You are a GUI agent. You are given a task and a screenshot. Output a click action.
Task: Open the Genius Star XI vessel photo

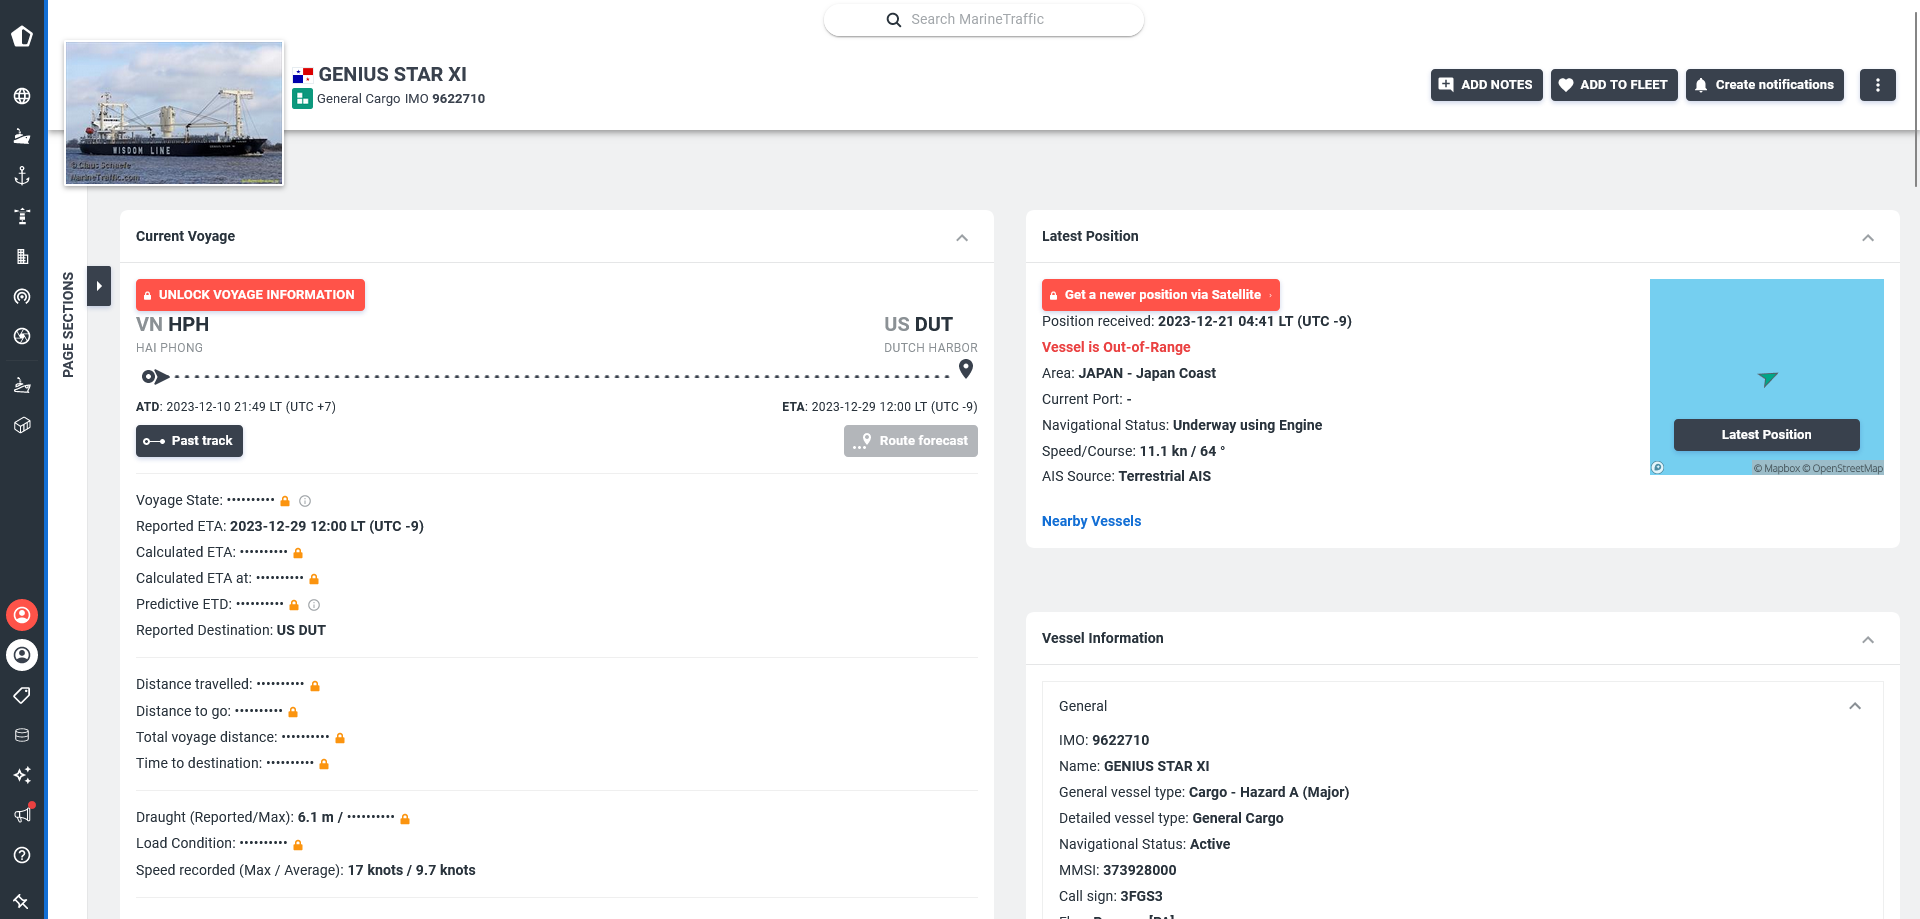coord(174,113)
